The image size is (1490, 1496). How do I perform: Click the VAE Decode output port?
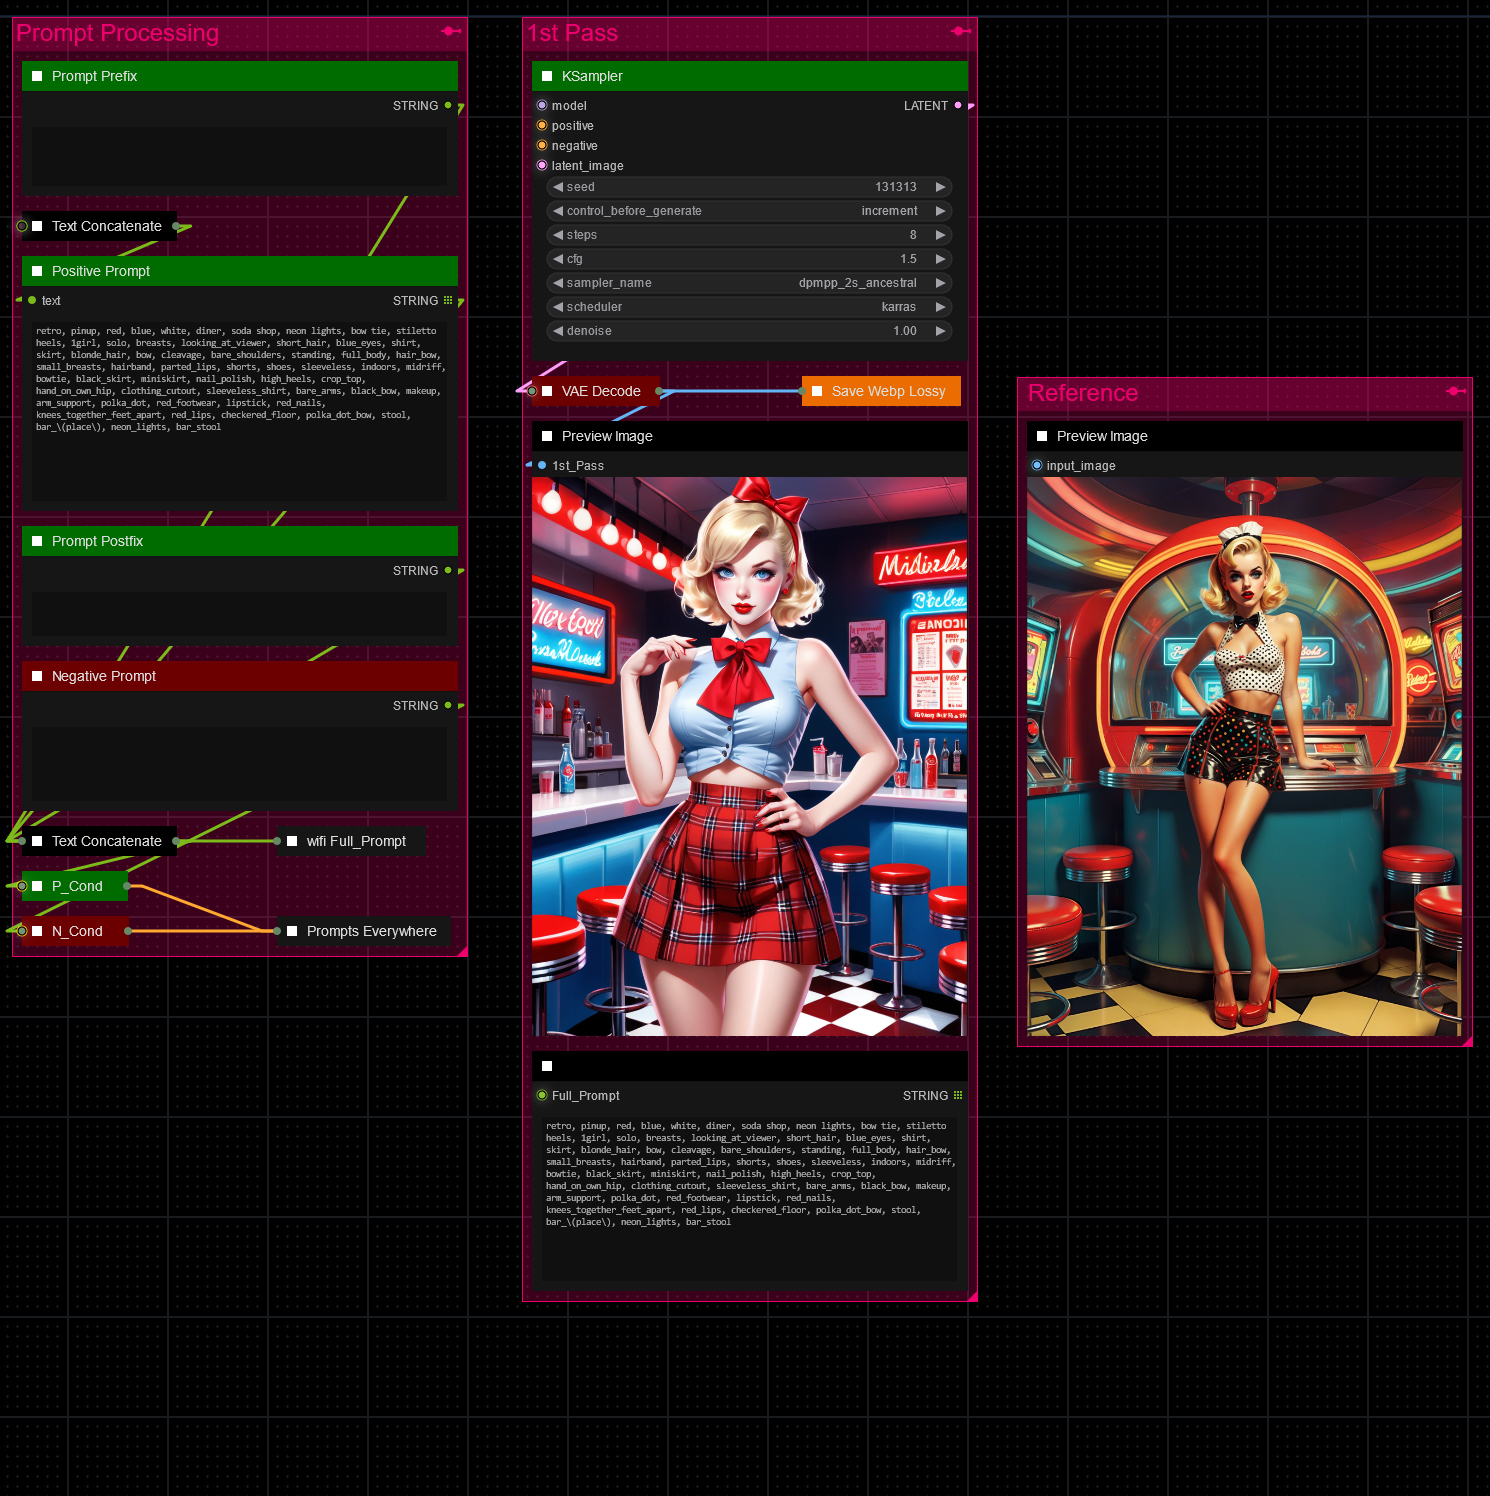click(659, 391)
